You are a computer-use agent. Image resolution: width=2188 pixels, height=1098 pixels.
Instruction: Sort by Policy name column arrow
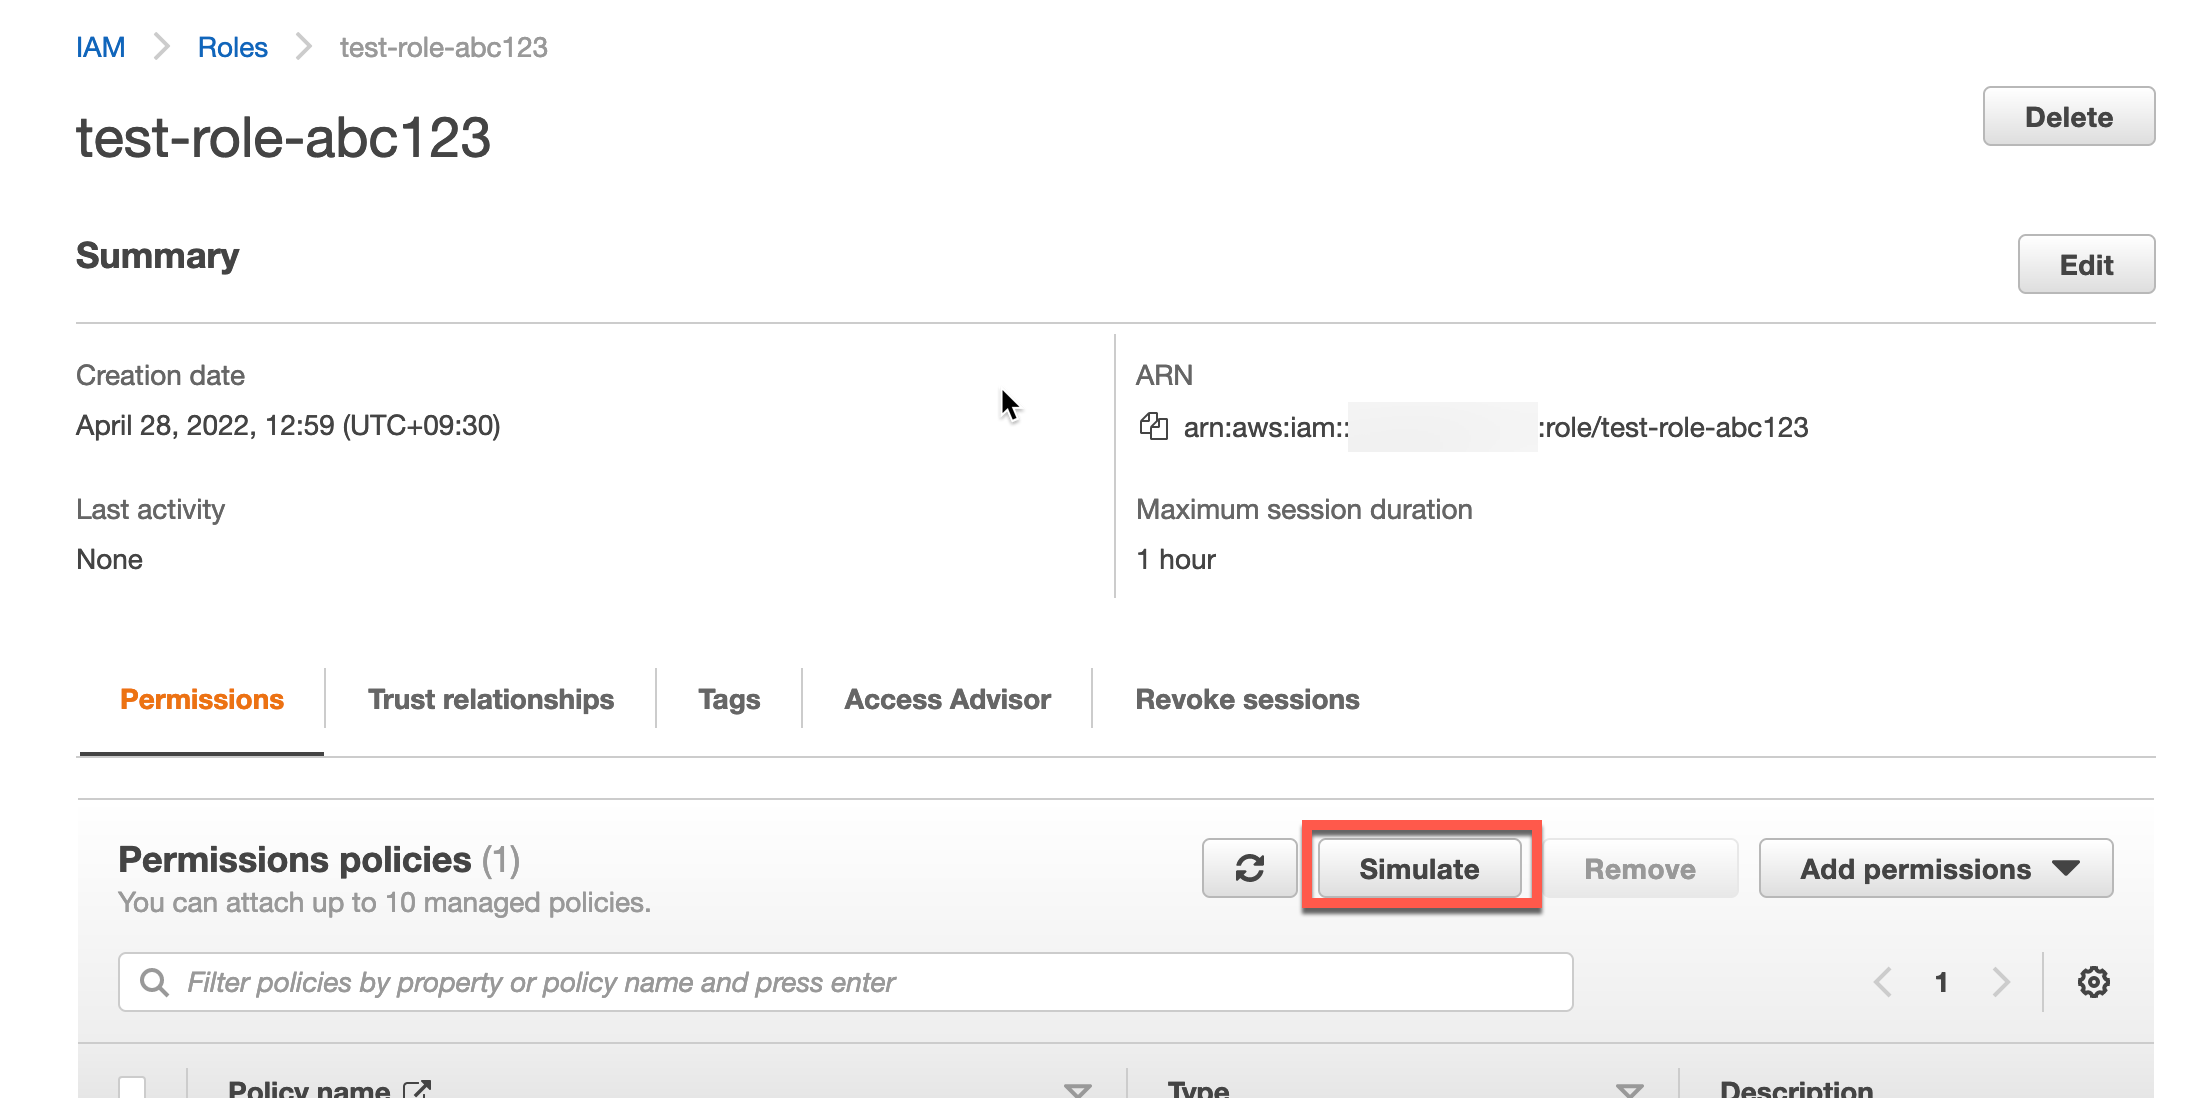(1077, 1089)
